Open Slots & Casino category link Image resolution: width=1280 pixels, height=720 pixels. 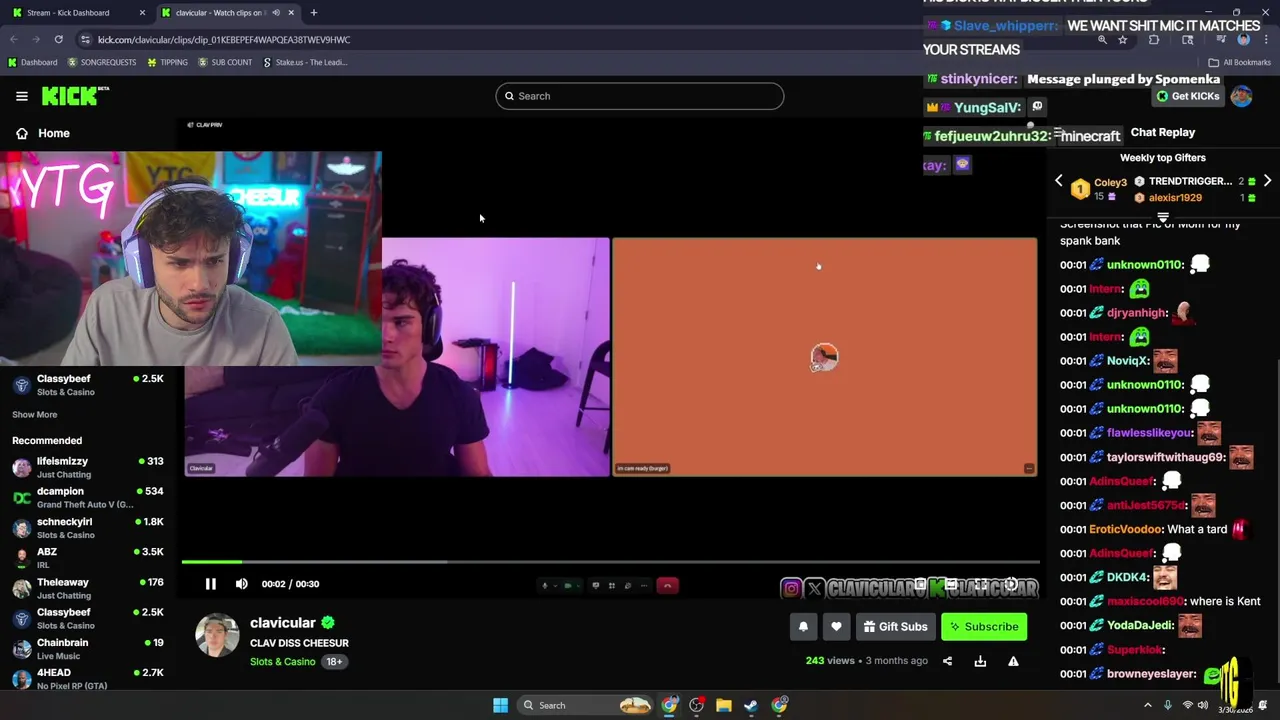click(282, 662)
